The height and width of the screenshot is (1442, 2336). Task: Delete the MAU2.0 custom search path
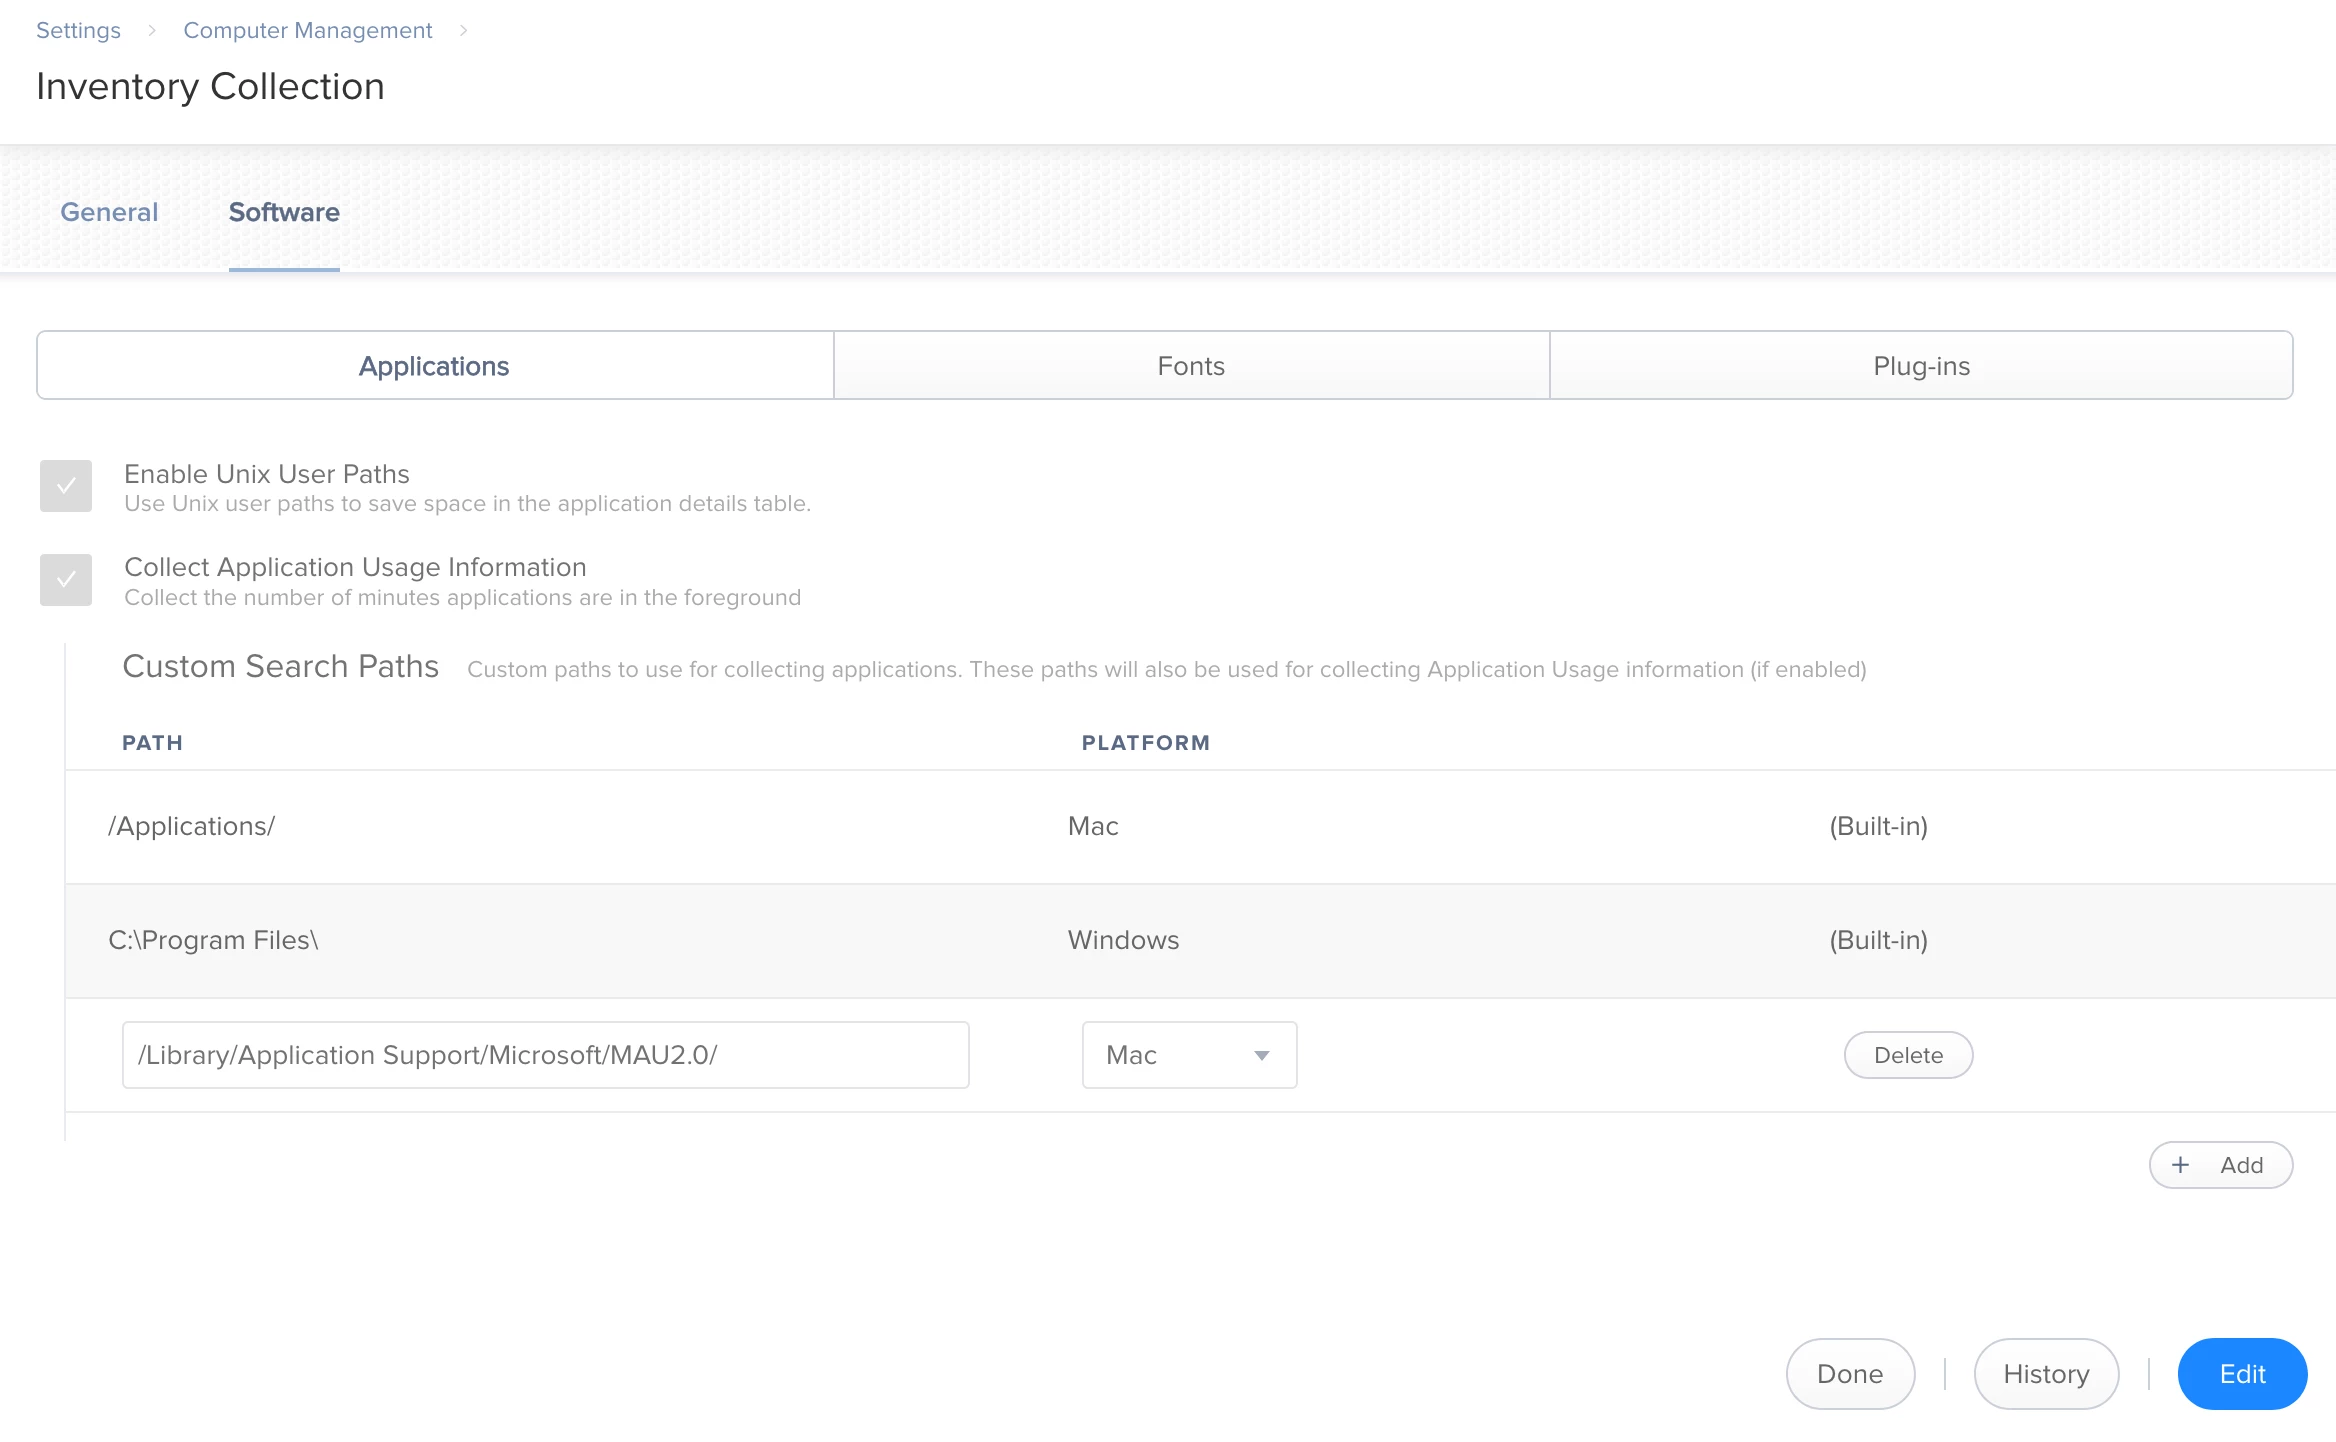click(x=1908, y=1055)
